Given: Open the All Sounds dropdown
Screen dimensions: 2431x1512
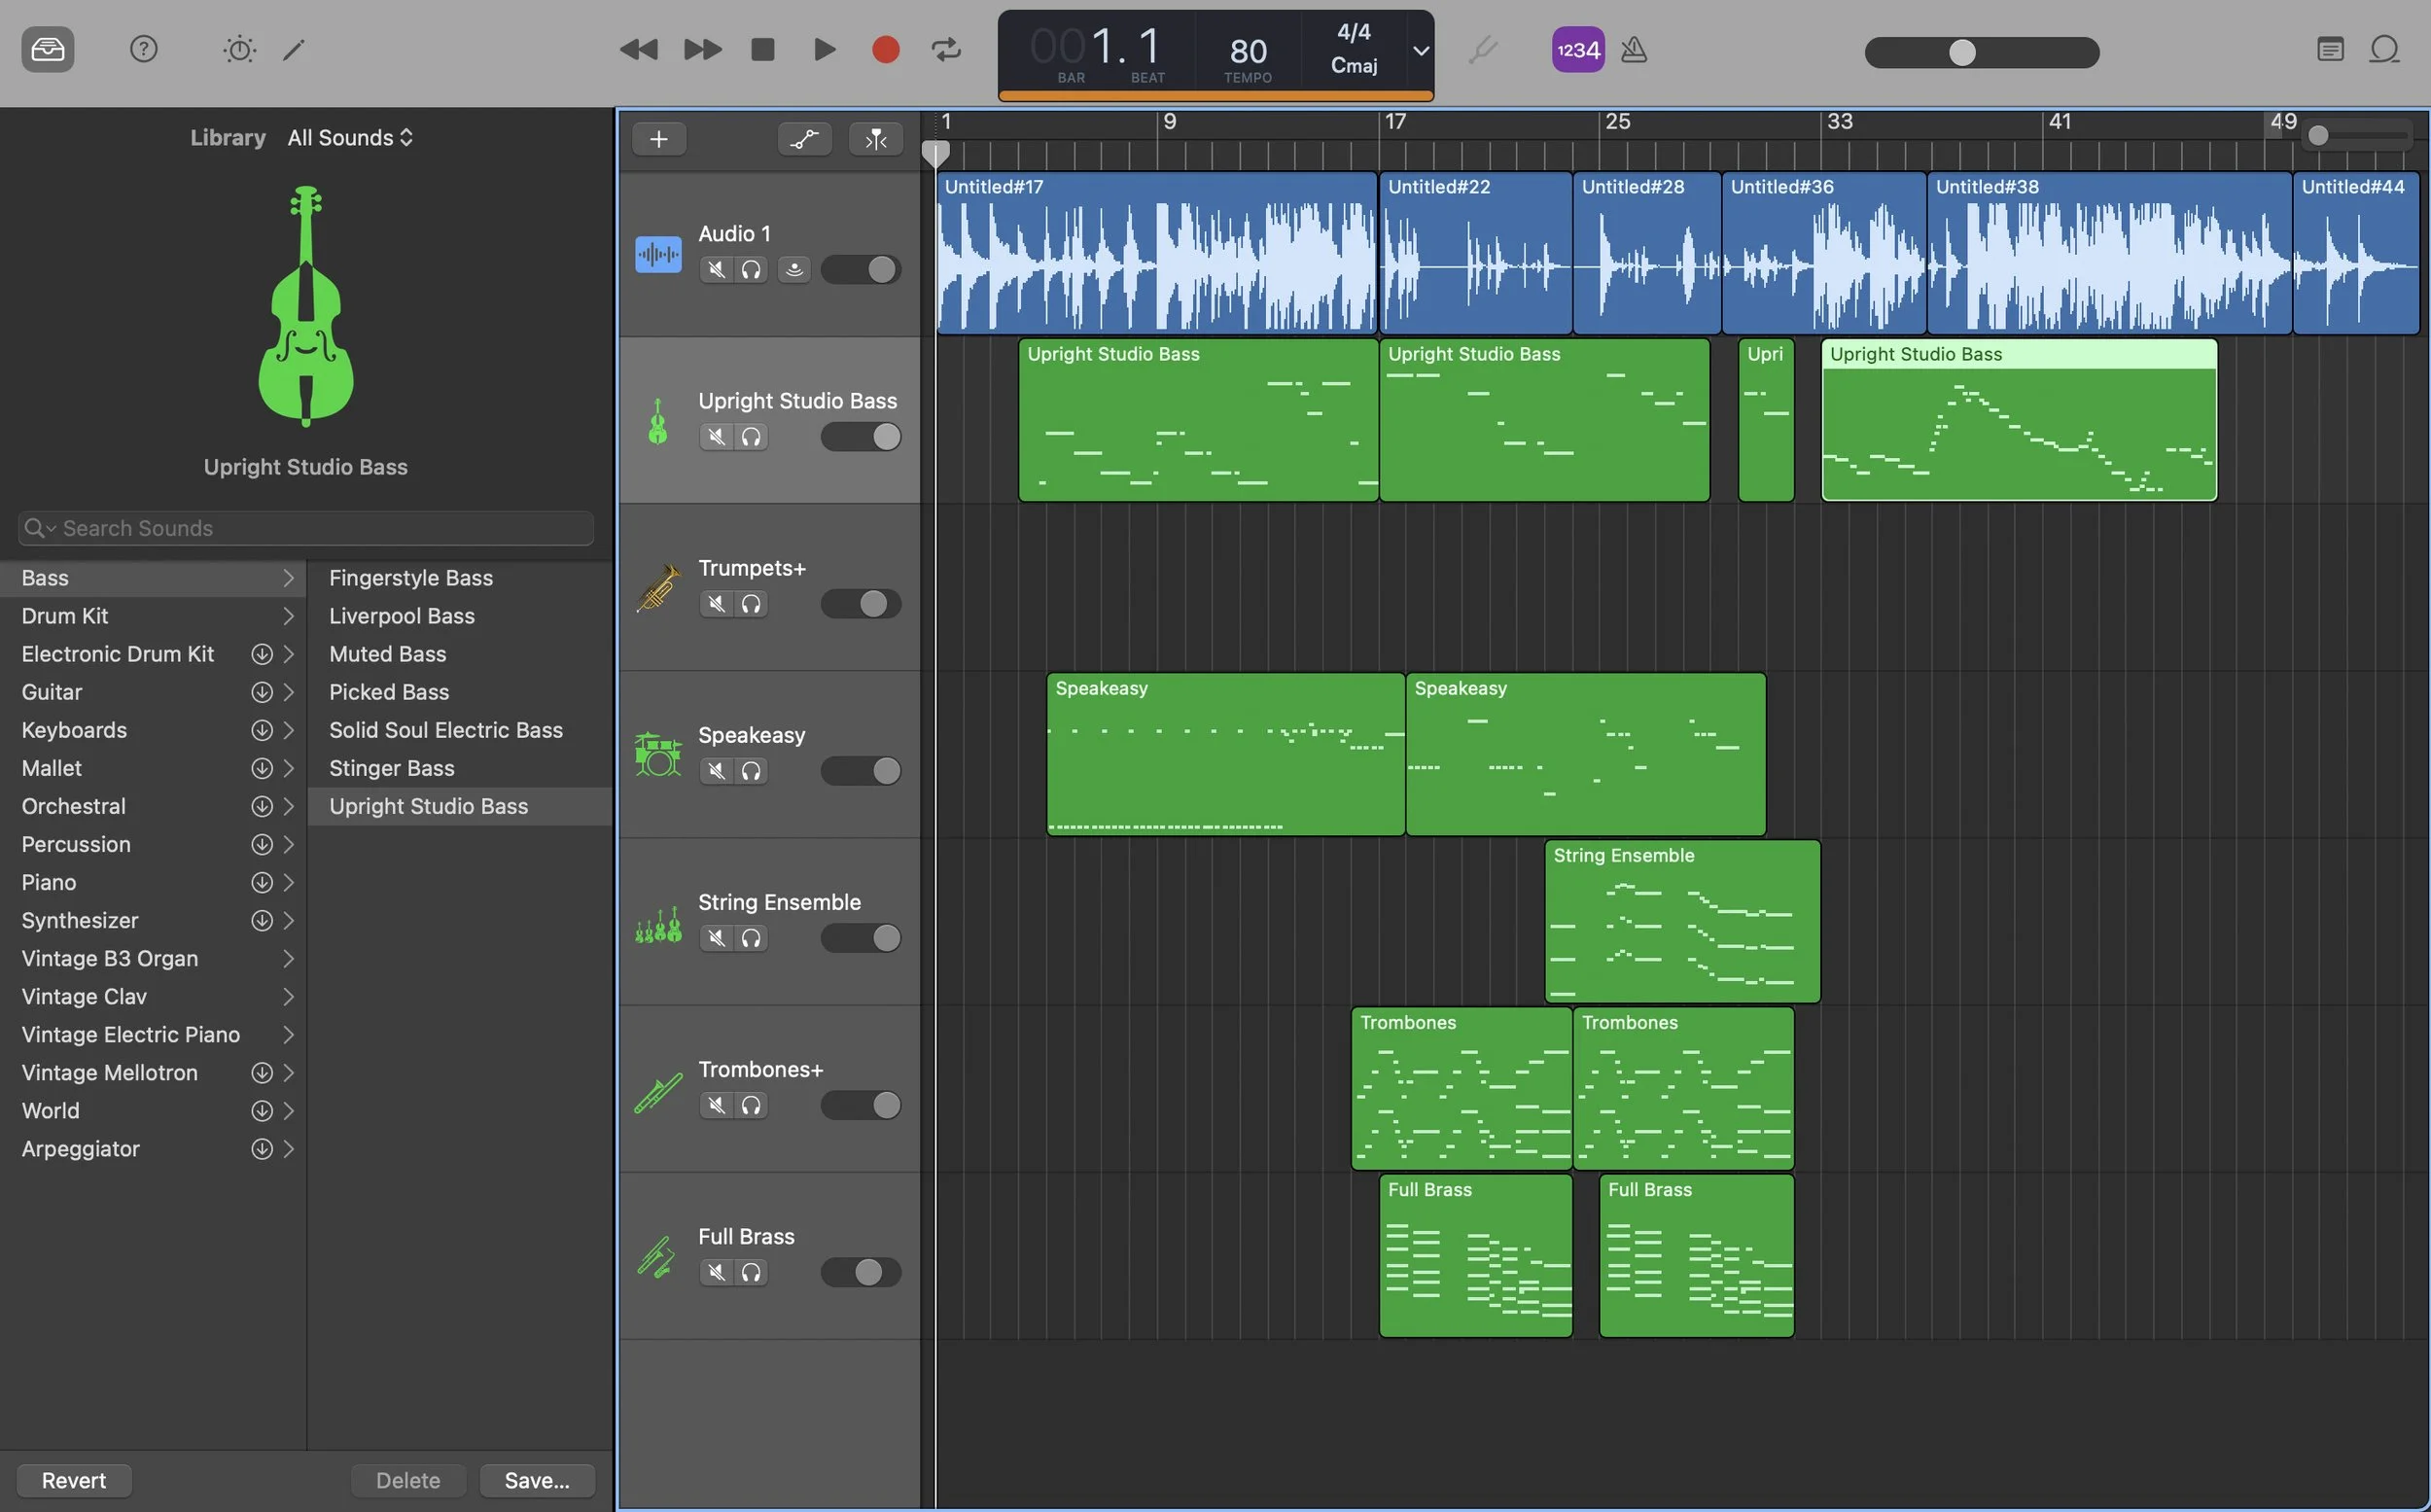Looking at the screenshot, I should 350,137.
